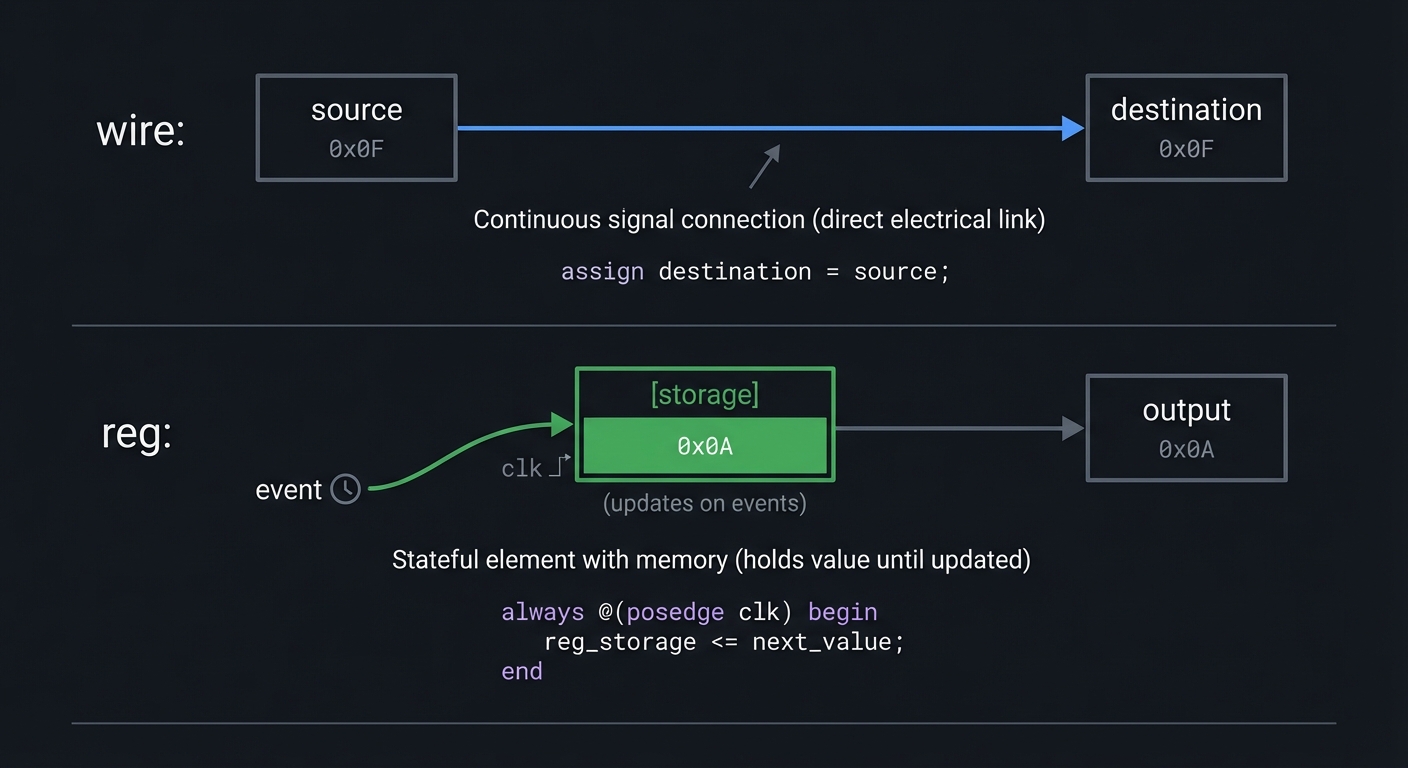Expand the updates on events caption
The width and height of the screenshot is (1408, 768).
[x=704, y=503]
